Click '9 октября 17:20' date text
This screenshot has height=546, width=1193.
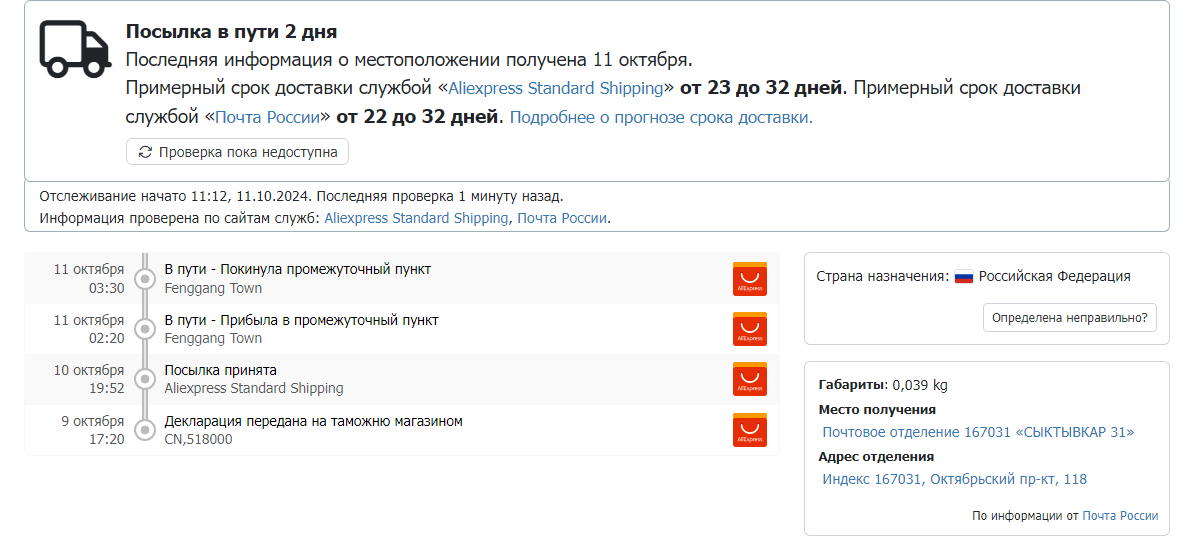[x=93, y=430]
